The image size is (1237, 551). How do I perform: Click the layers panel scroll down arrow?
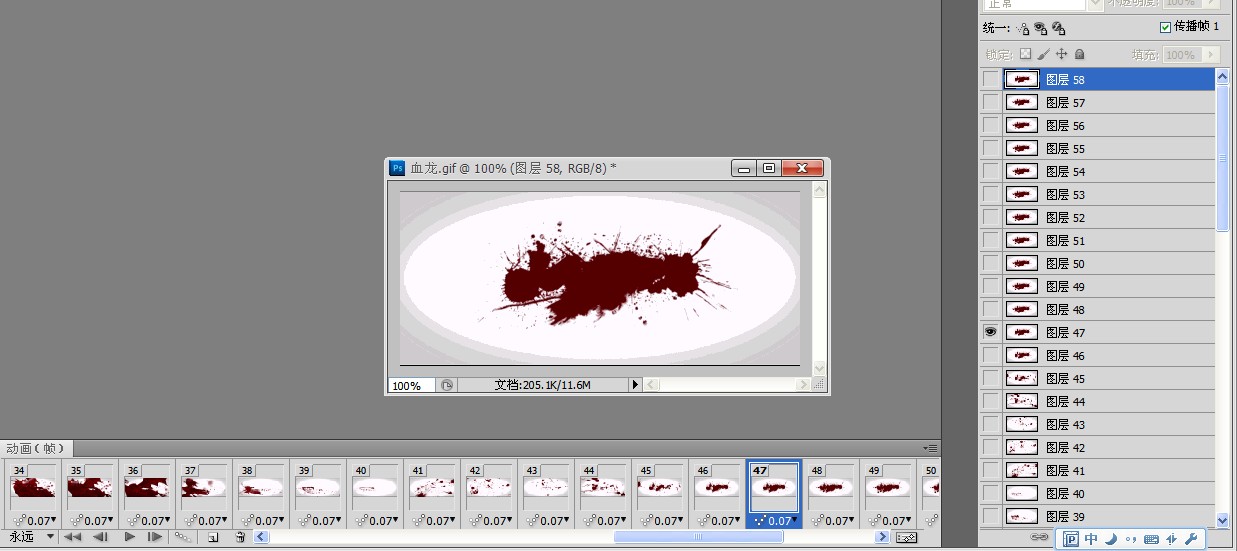[x=1222, y=519]
